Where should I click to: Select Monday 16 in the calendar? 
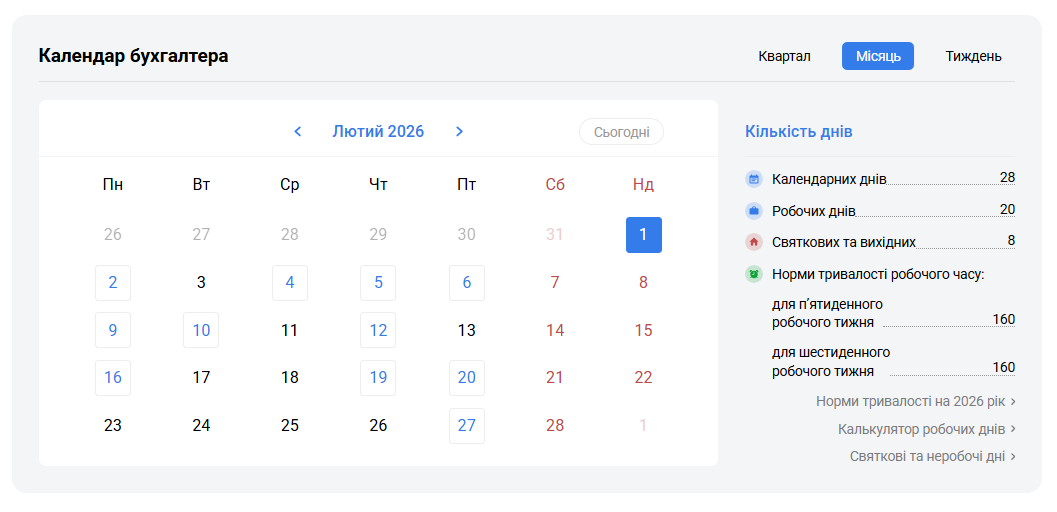click(113, 378)
